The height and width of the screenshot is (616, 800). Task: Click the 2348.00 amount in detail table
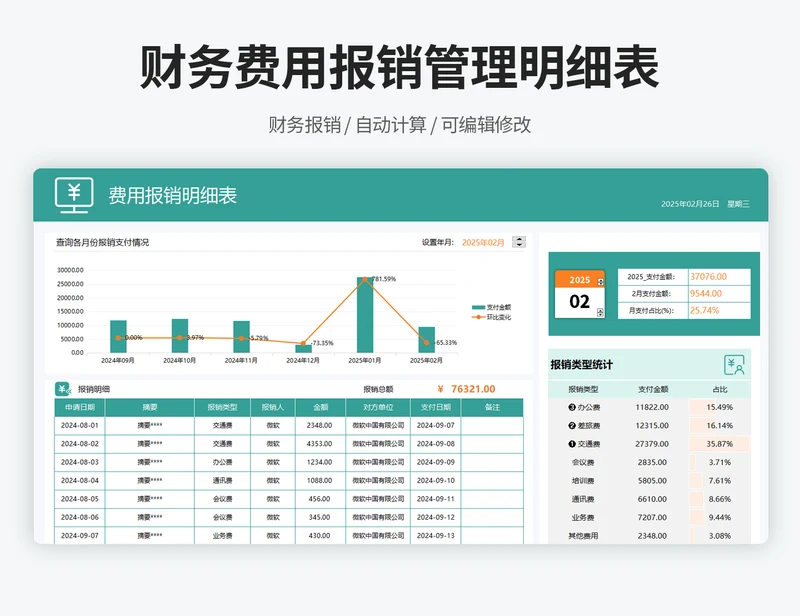[319, 425]
